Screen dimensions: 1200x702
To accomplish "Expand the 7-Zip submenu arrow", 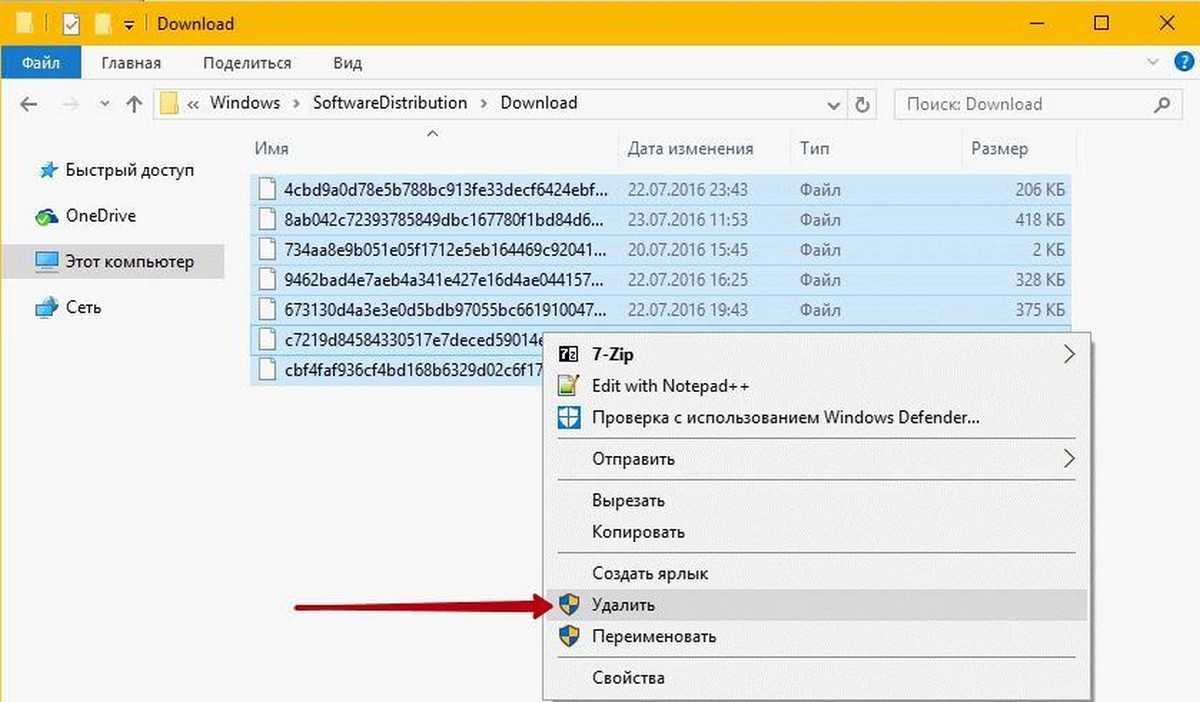I will 1069,354.
